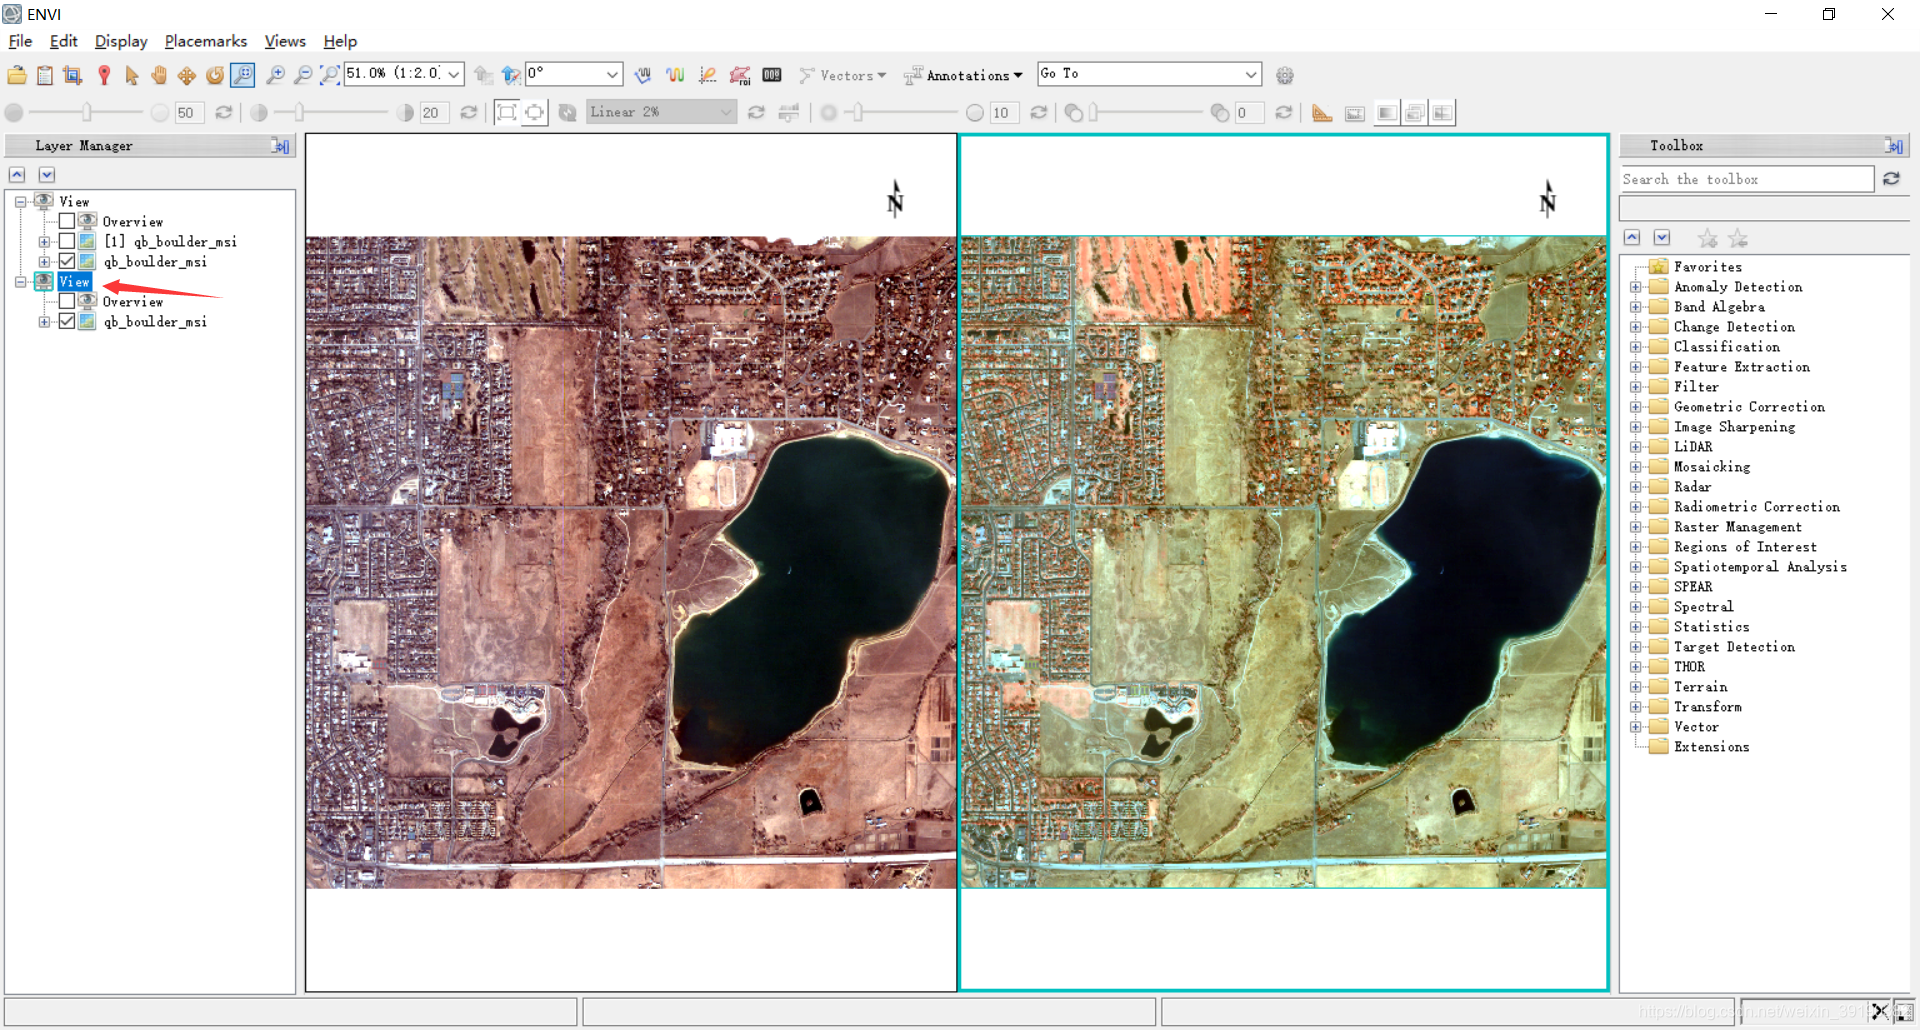Toggle the [1] qb_boulder_msi layer checkbox

click(x=67, y=241)
